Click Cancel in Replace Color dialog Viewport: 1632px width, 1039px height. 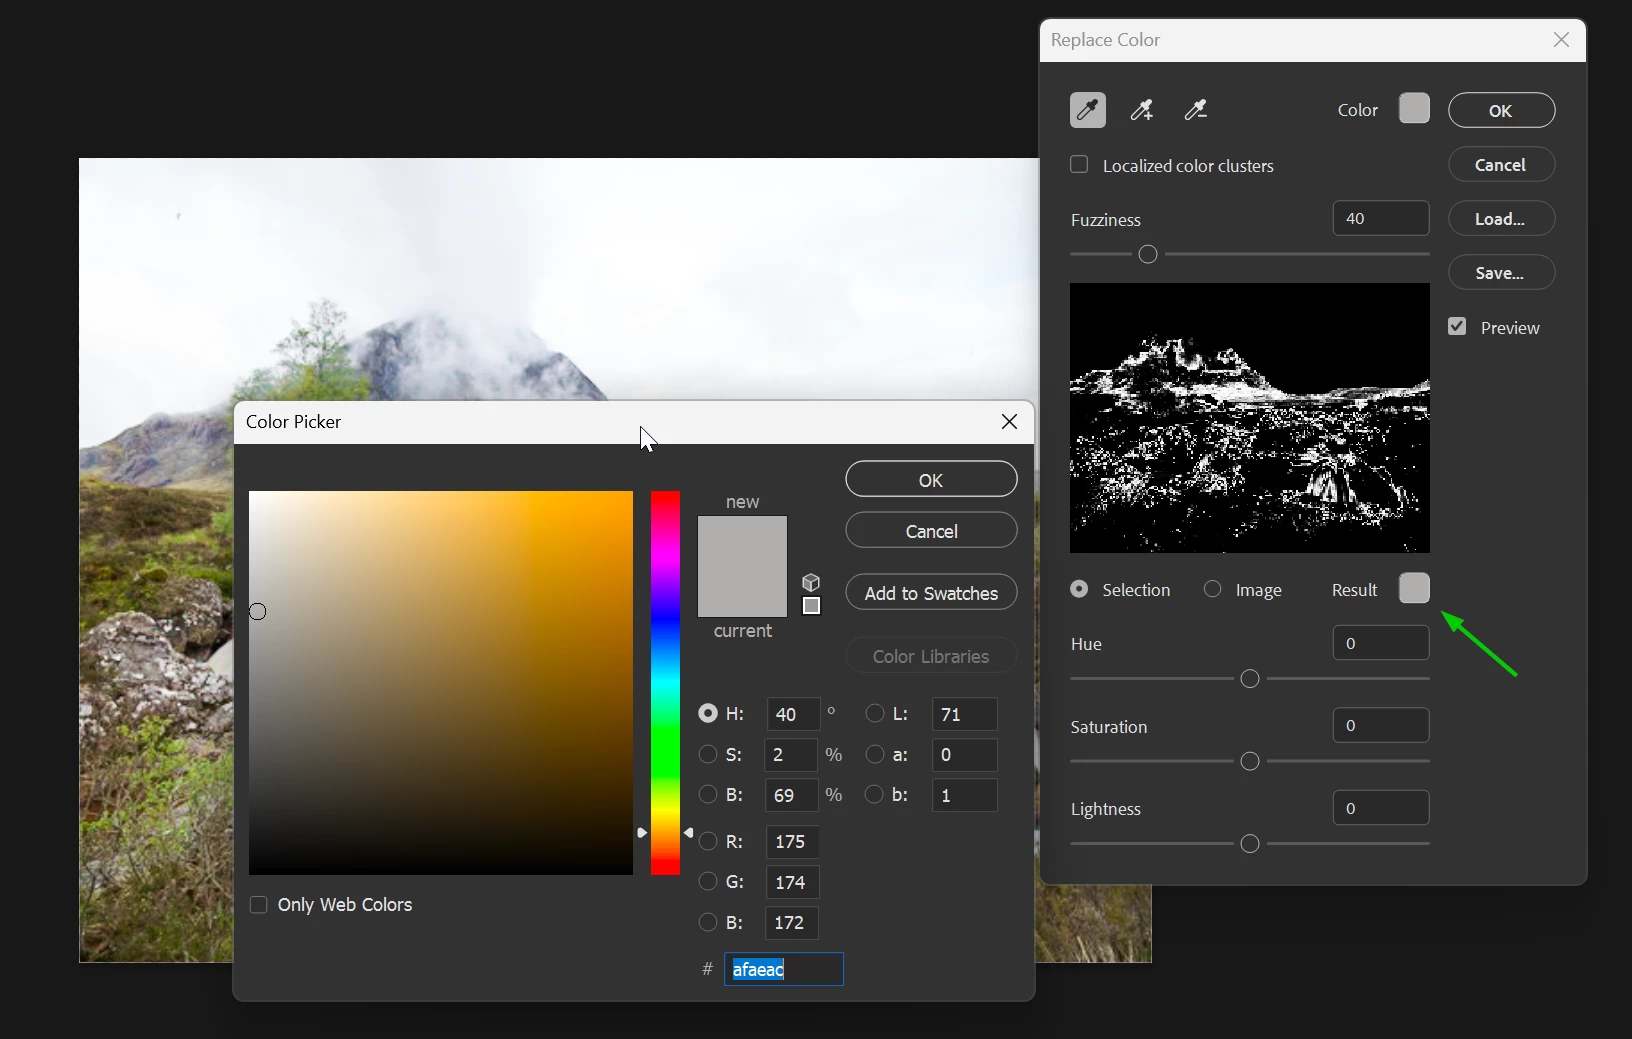click(1501, 165)
